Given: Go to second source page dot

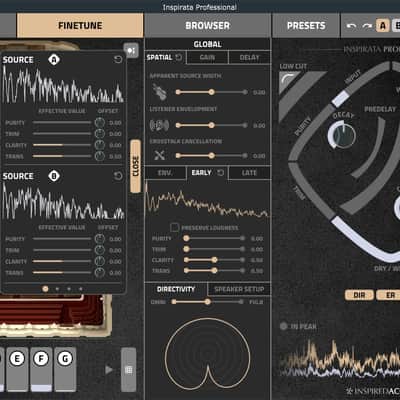Looking at the screenshot, I should 57,289.
